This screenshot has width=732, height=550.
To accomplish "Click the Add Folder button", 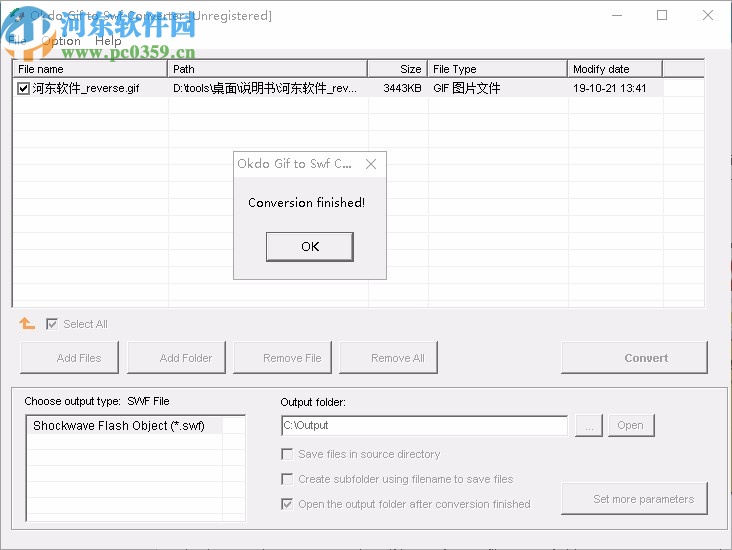I will pyautogui.click(x=176, y=358).
